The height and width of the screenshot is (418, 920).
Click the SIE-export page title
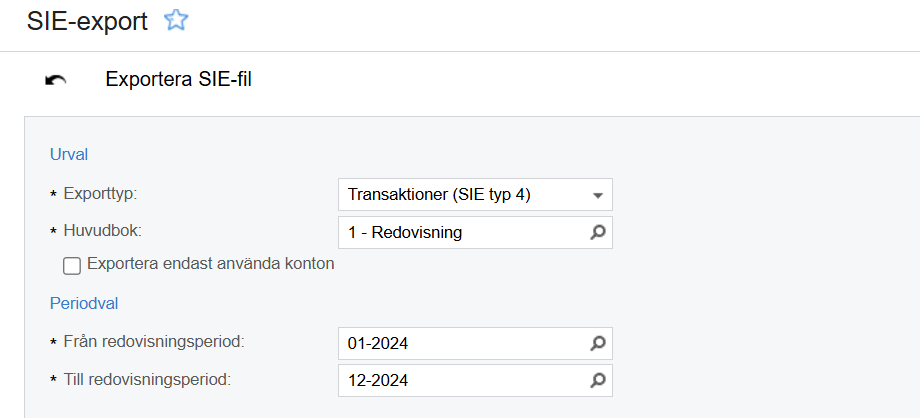(87, 20)
